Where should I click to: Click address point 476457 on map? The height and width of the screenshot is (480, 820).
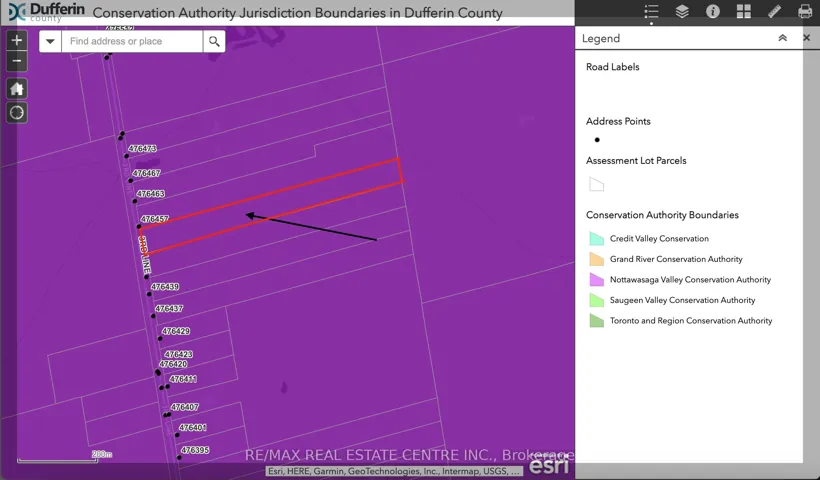139,227
